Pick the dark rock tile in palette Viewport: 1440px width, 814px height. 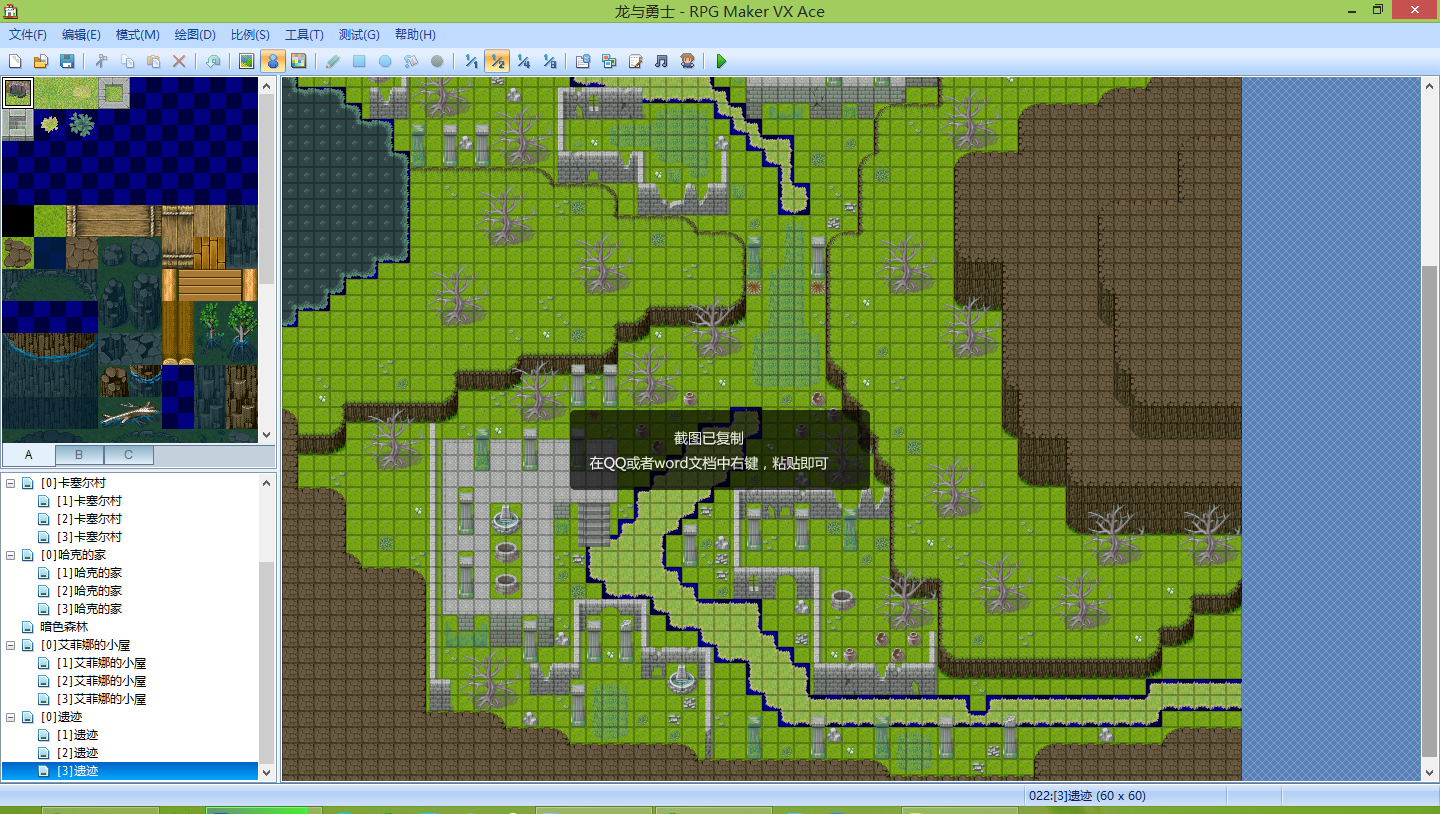[x=18, y=93]
